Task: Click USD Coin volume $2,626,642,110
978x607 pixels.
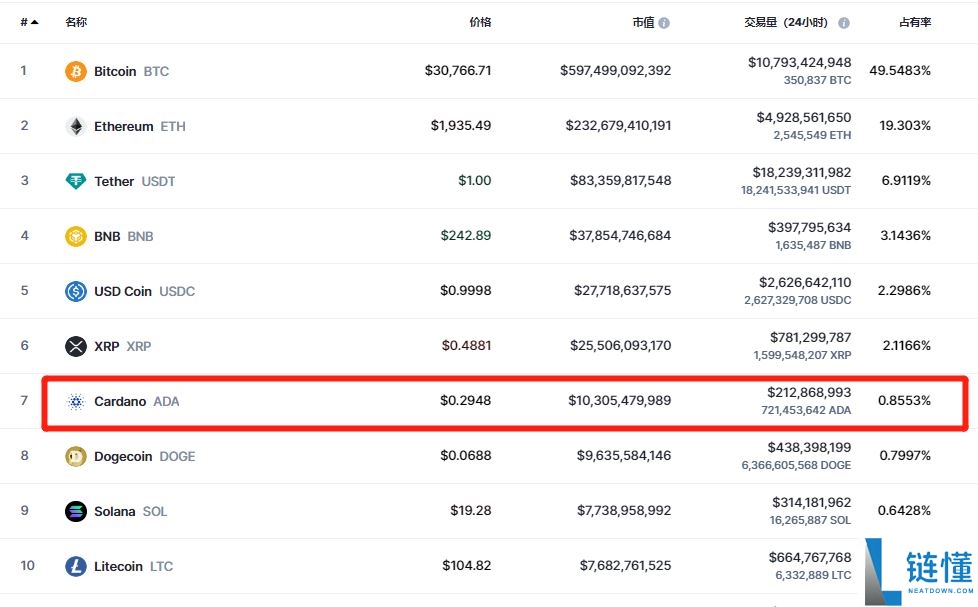Action: tap(805, 282)
